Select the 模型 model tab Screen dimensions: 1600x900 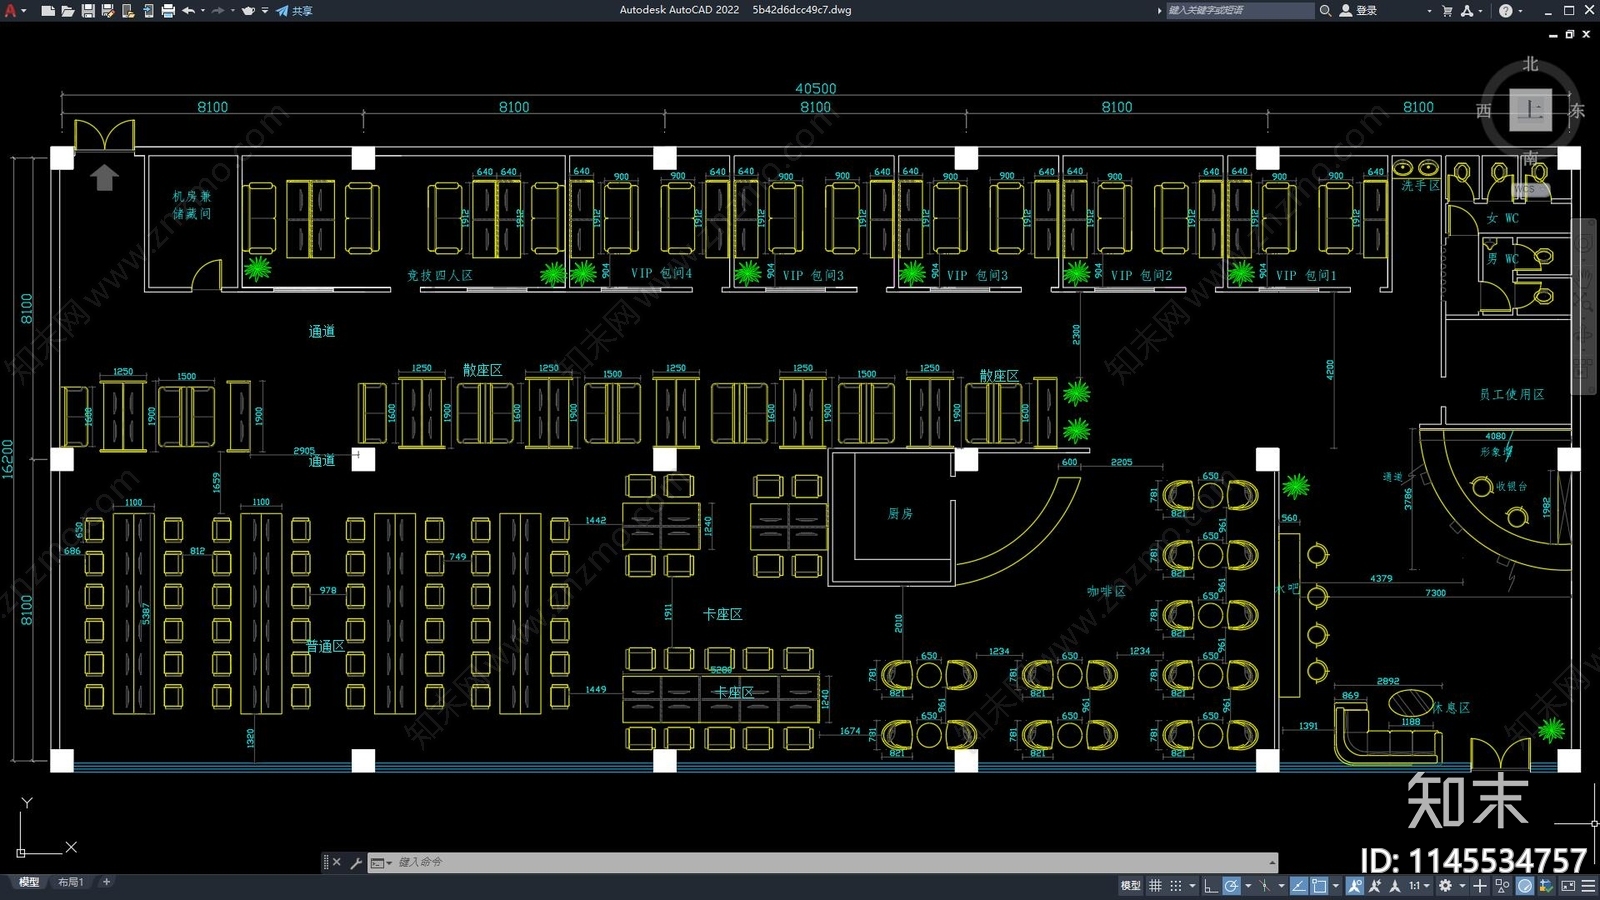click(x=29, y=882)
